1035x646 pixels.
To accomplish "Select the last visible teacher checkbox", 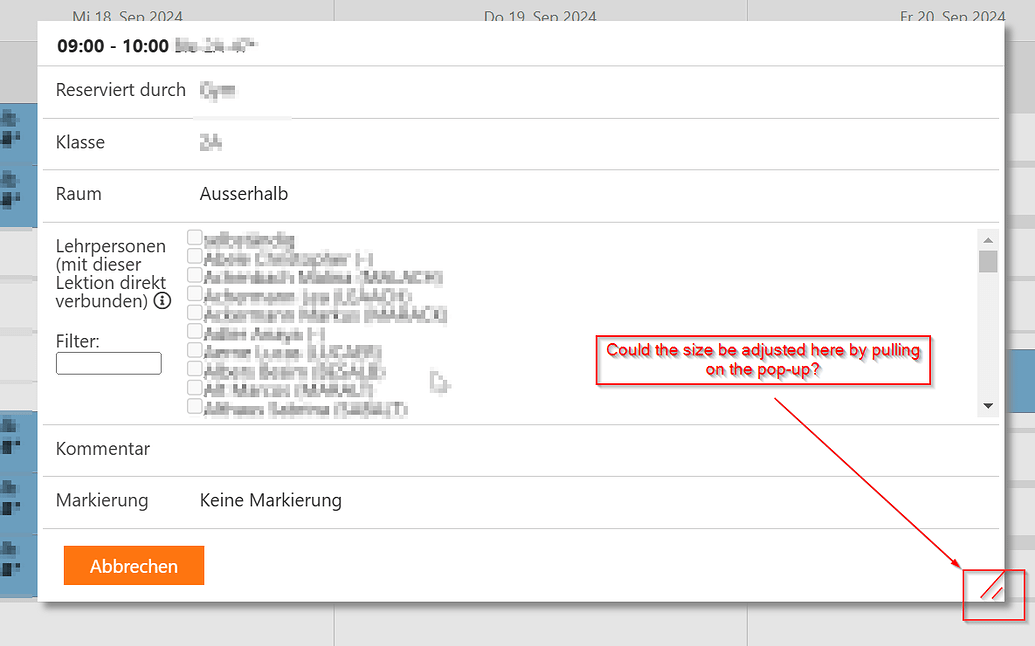I will [x=195, y=407].
